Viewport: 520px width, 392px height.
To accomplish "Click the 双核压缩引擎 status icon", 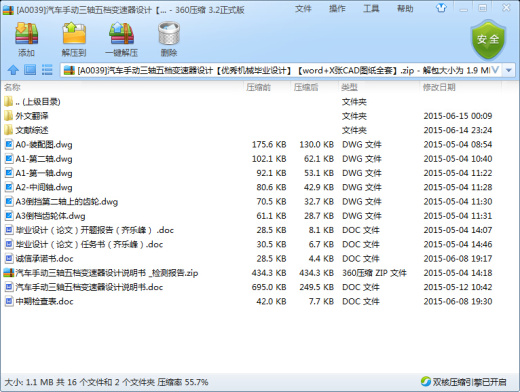I will 426,381.
